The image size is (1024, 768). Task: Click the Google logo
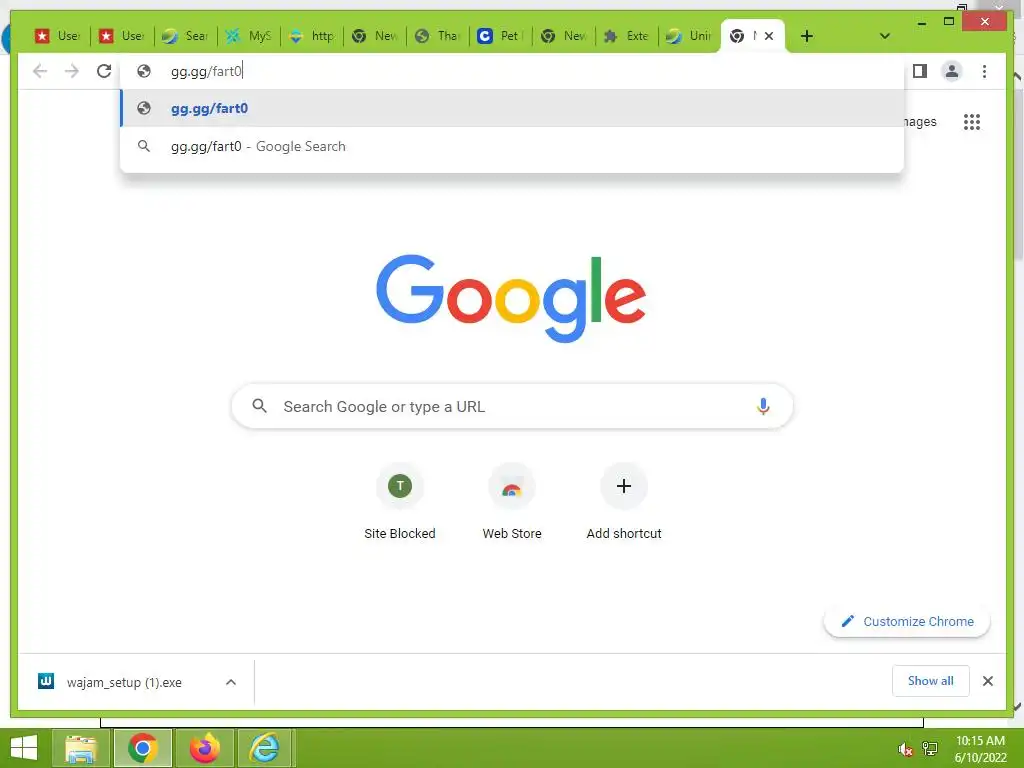[x=511, y=298]
